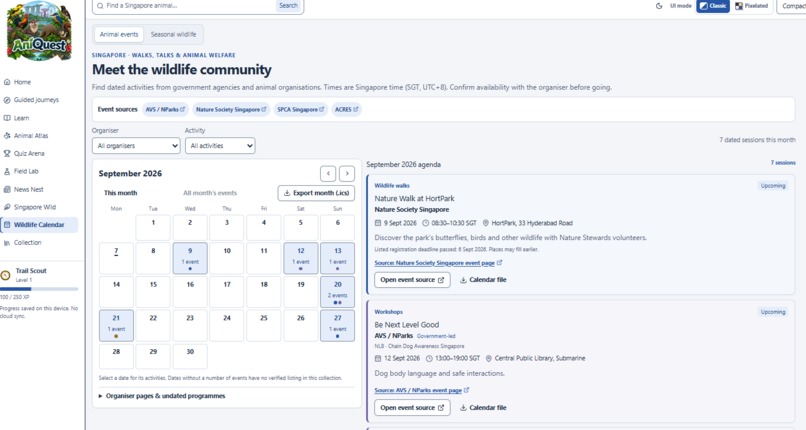Switch UI mode to Pixelated
806x430 pixels.
752,6
